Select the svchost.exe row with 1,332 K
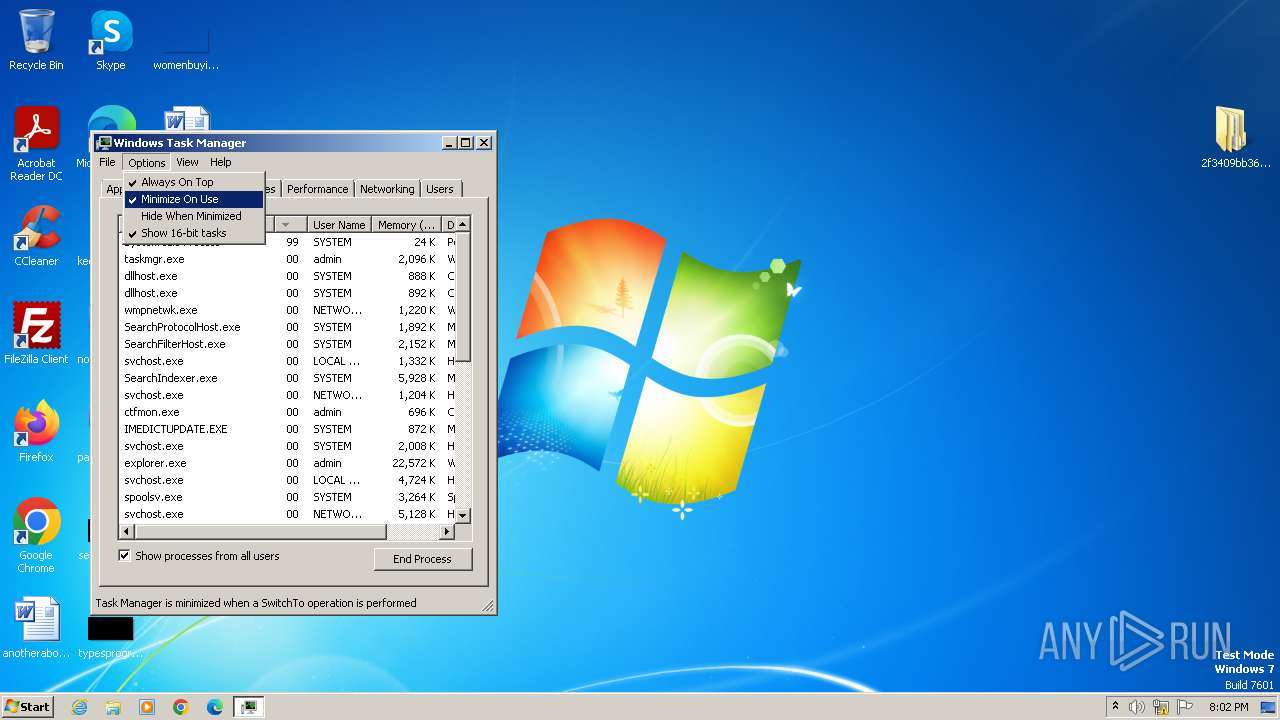Screen dimensions: 1280x720 pyautogui.click(x=287, y=361)
